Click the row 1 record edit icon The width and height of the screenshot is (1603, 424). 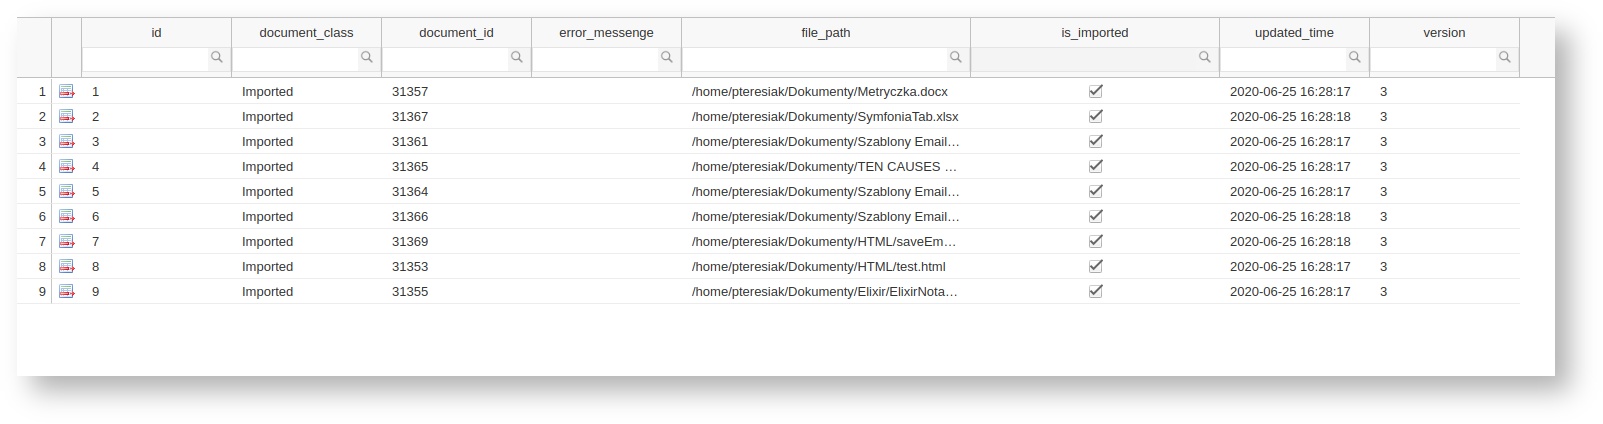click(67, 92)
